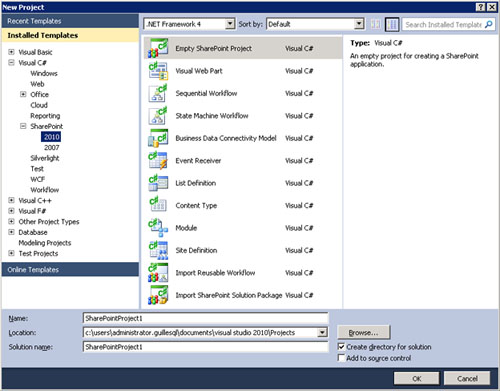Select the Modeling Projects node
The width and height of the screenshot is (500, 391).
[x=45, y=243]
